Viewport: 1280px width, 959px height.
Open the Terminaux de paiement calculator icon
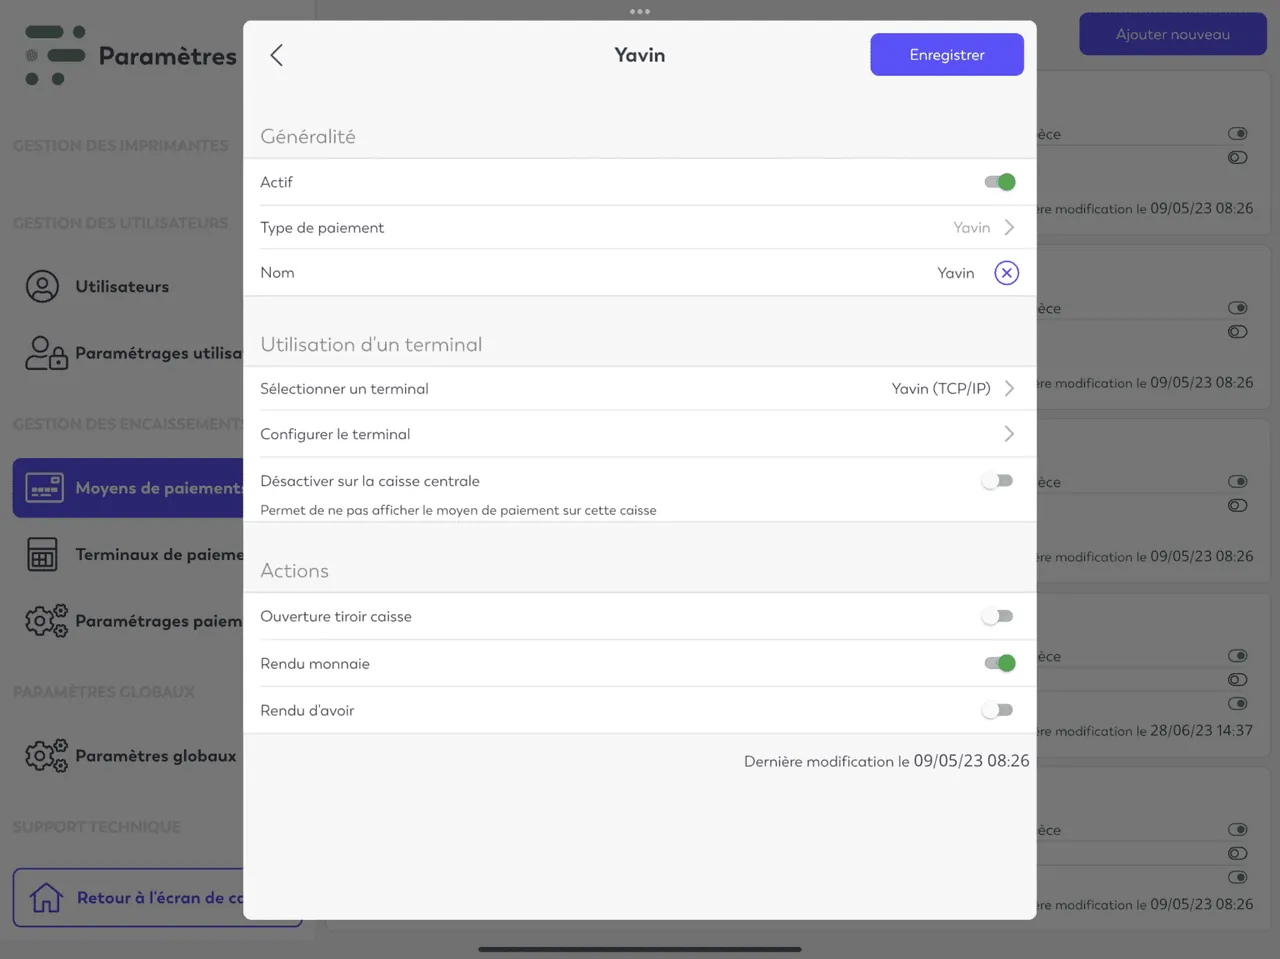click(42, 554)
